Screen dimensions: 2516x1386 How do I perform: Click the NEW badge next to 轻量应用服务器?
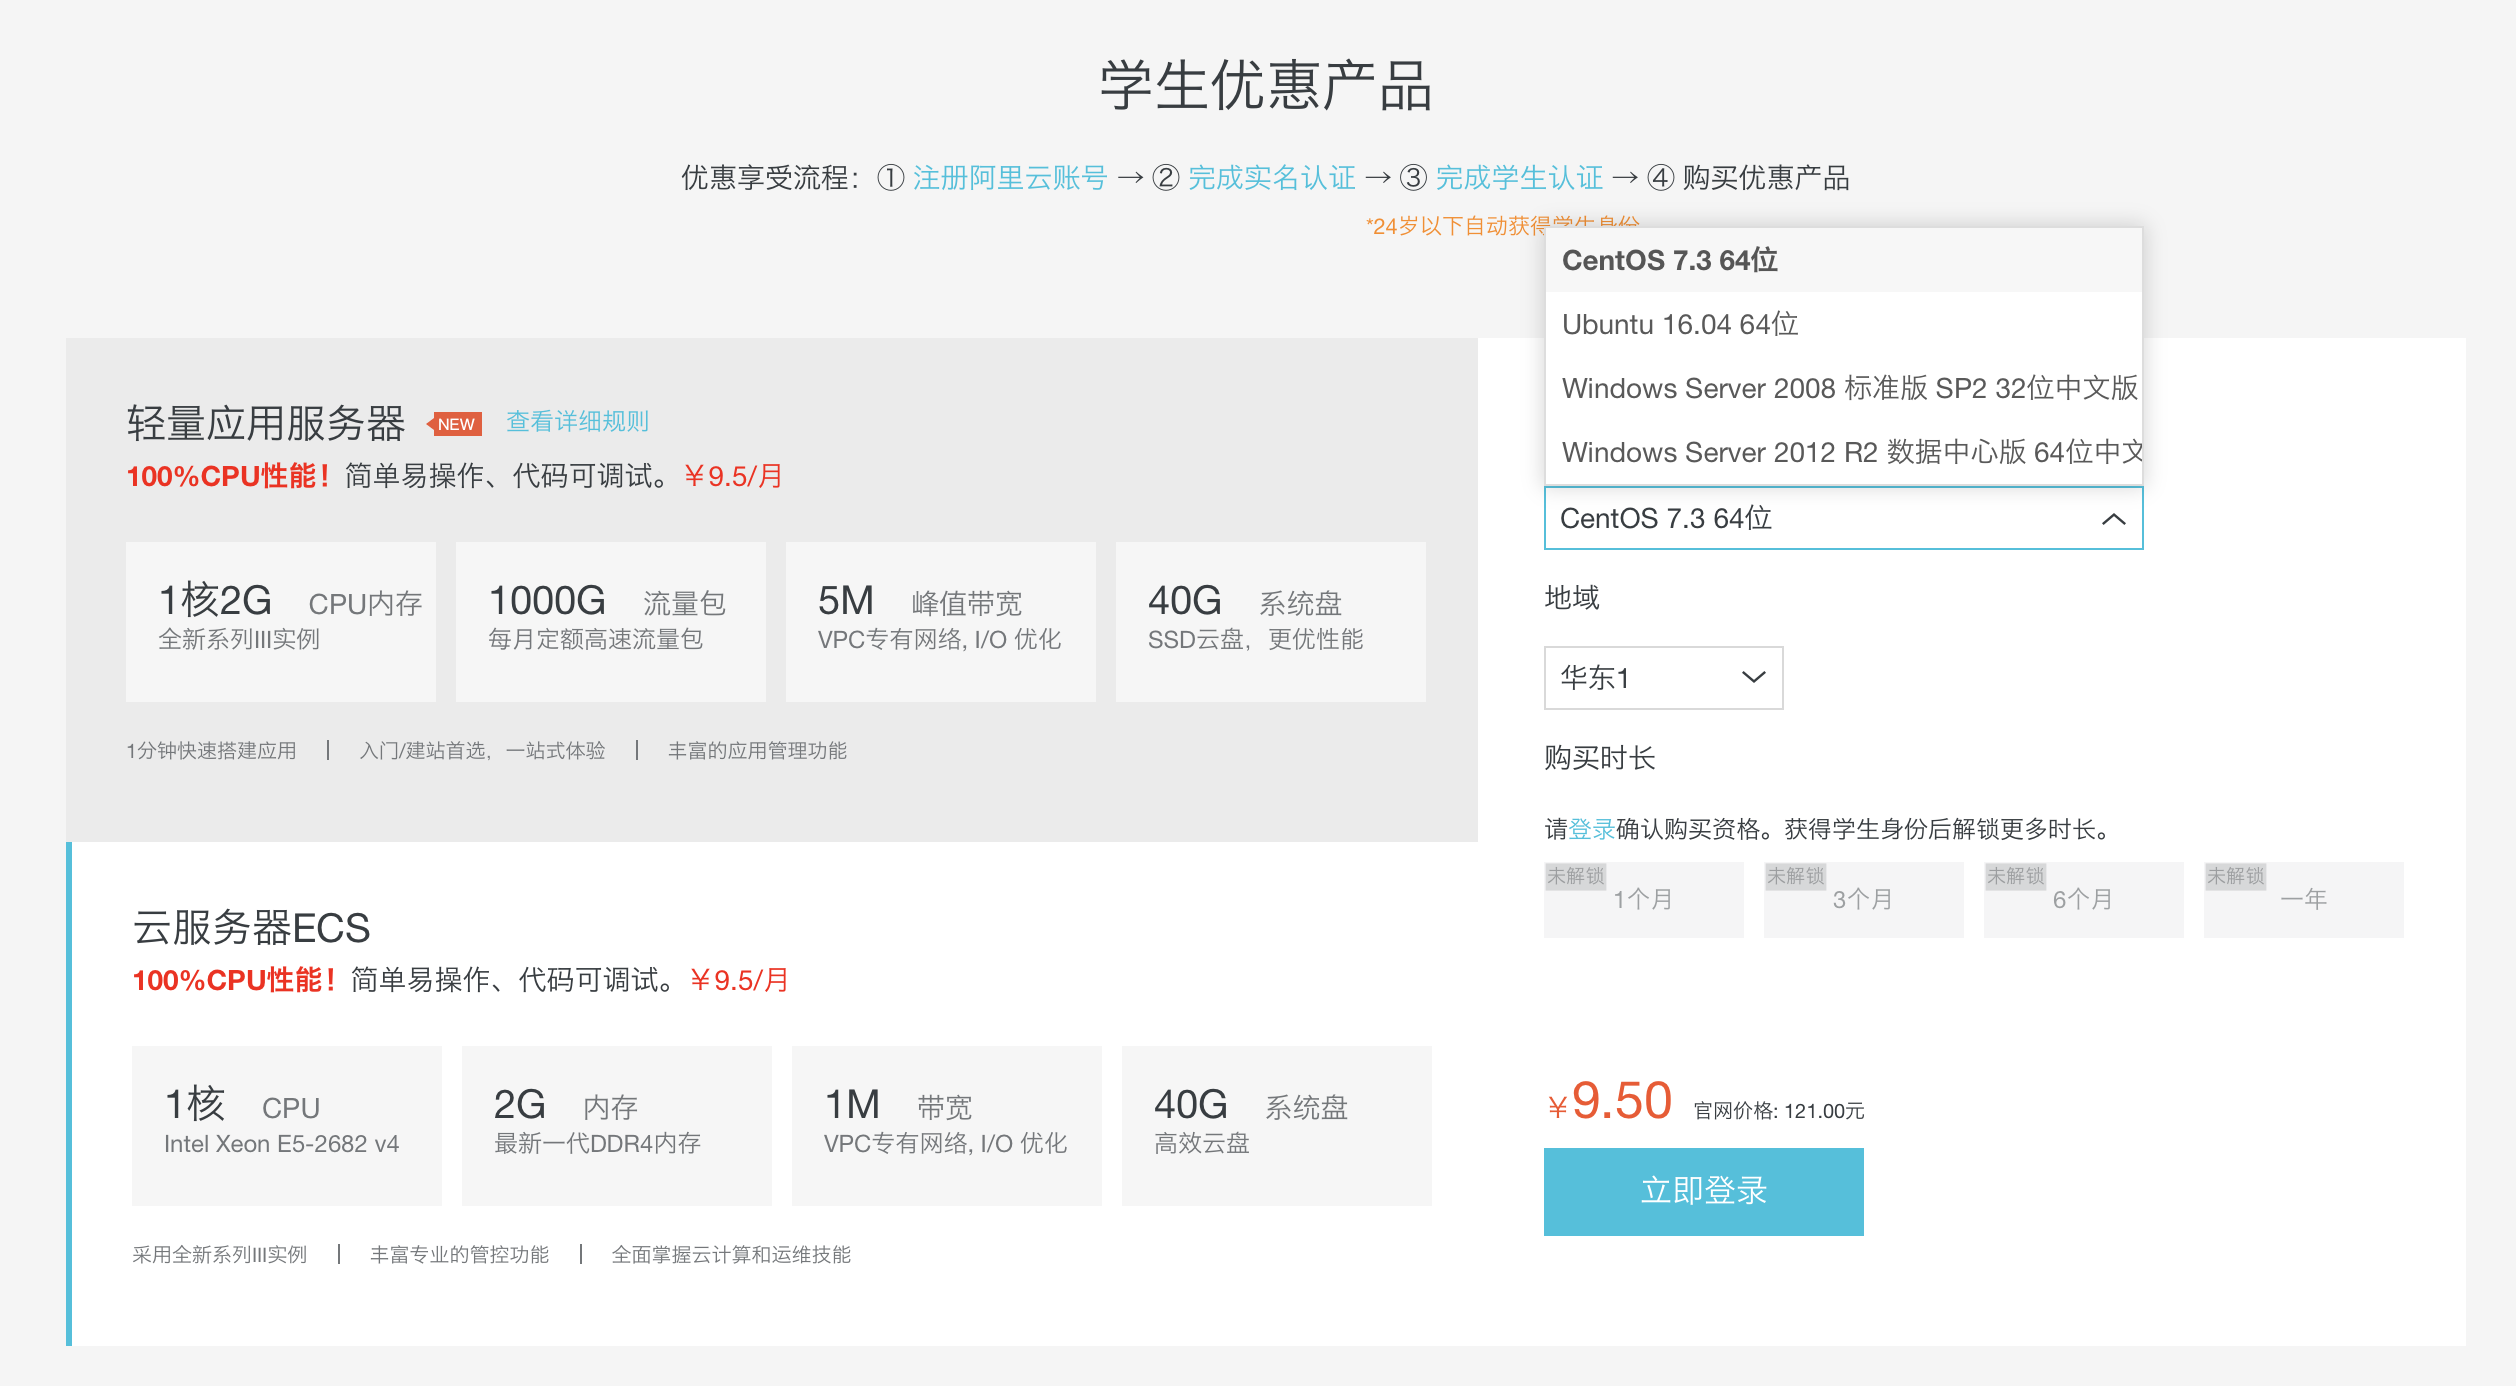point(456,424)
